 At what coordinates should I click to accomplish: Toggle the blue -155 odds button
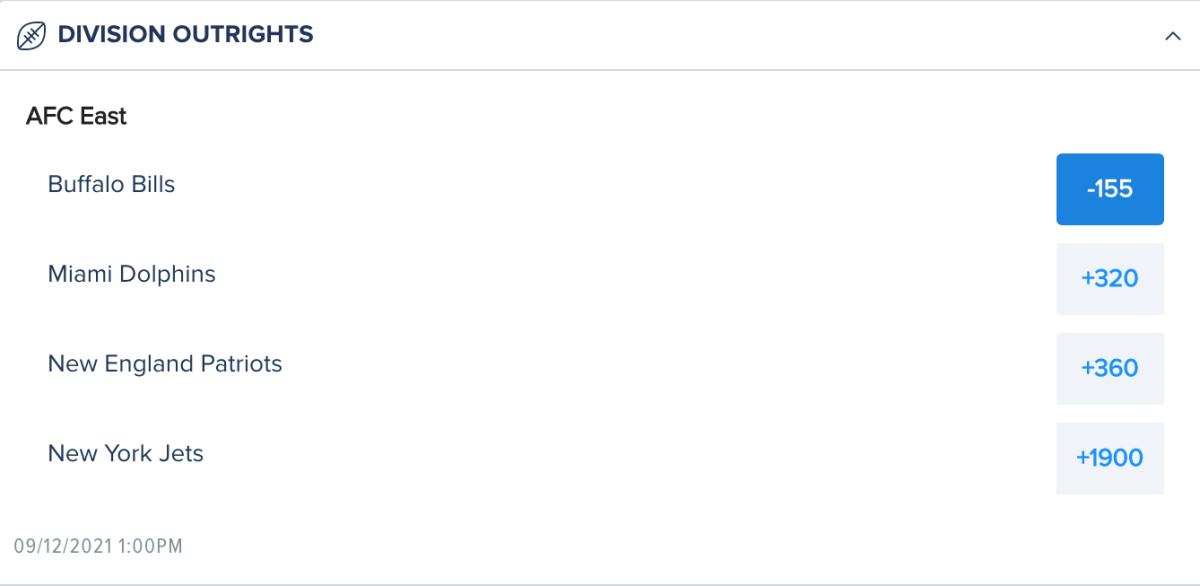tap(1110, 189)
